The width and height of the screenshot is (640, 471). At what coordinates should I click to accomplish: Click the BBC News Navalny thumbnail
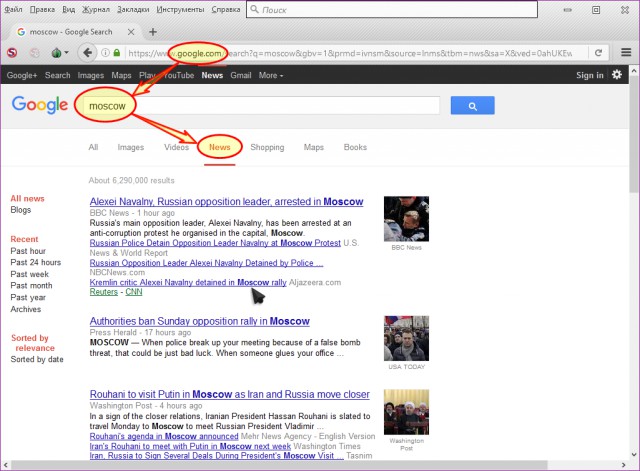[x=406, y=219]
